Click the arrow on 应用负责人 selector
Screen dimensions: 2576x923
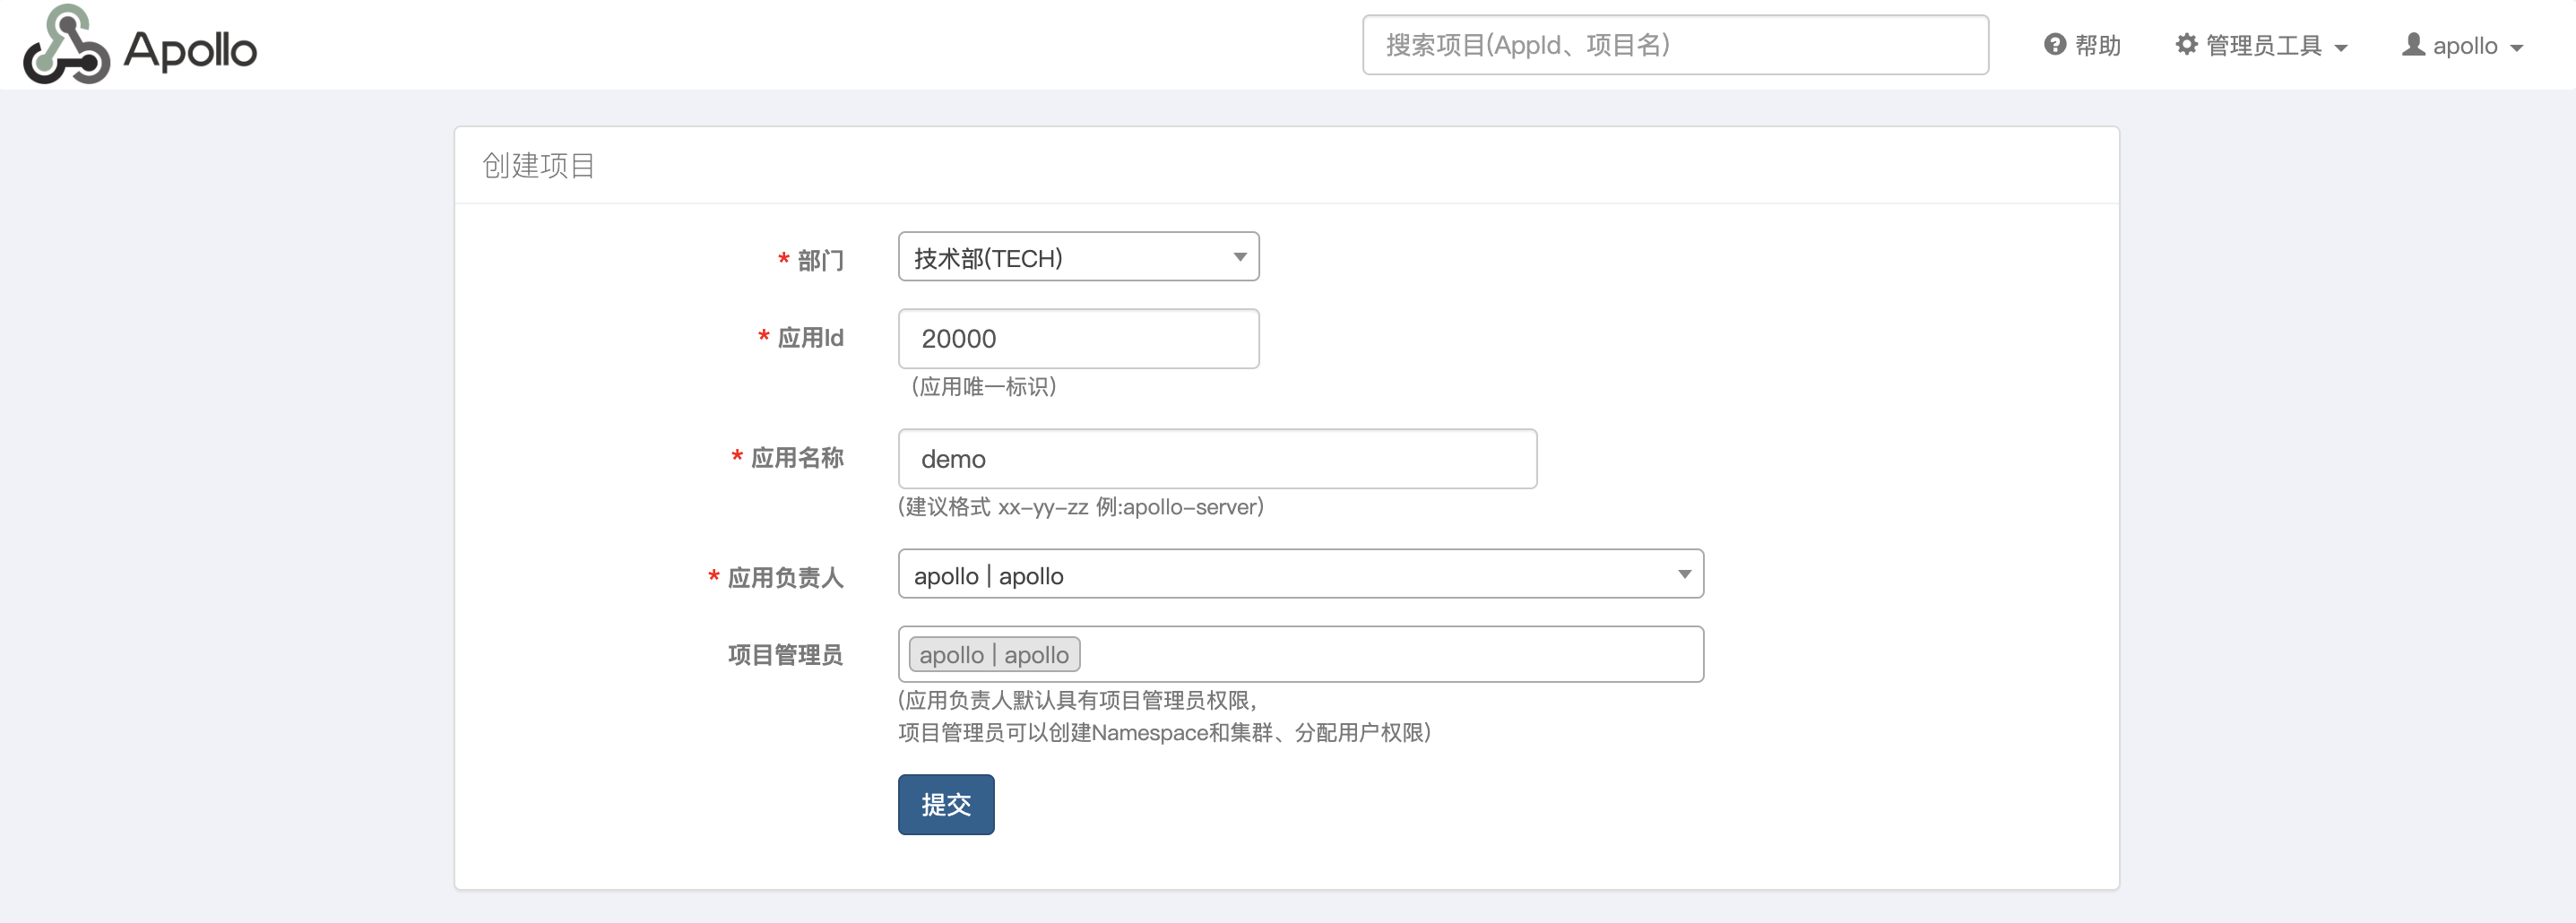click(1684, 575)
